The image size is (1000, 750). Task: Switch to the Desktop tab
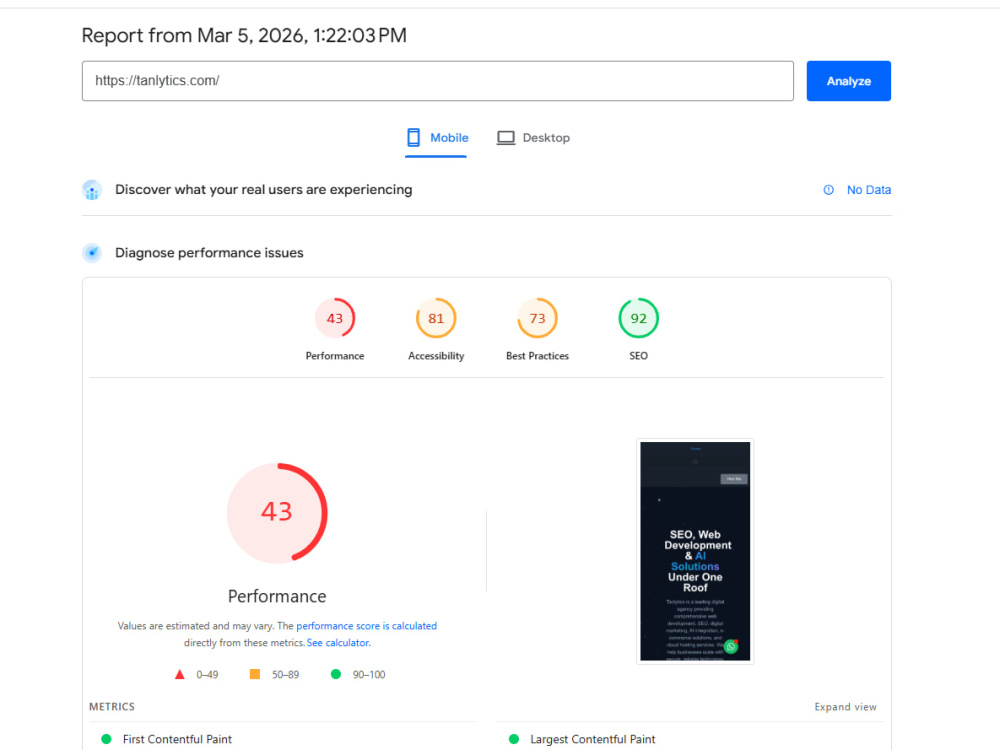coord(533,138)
